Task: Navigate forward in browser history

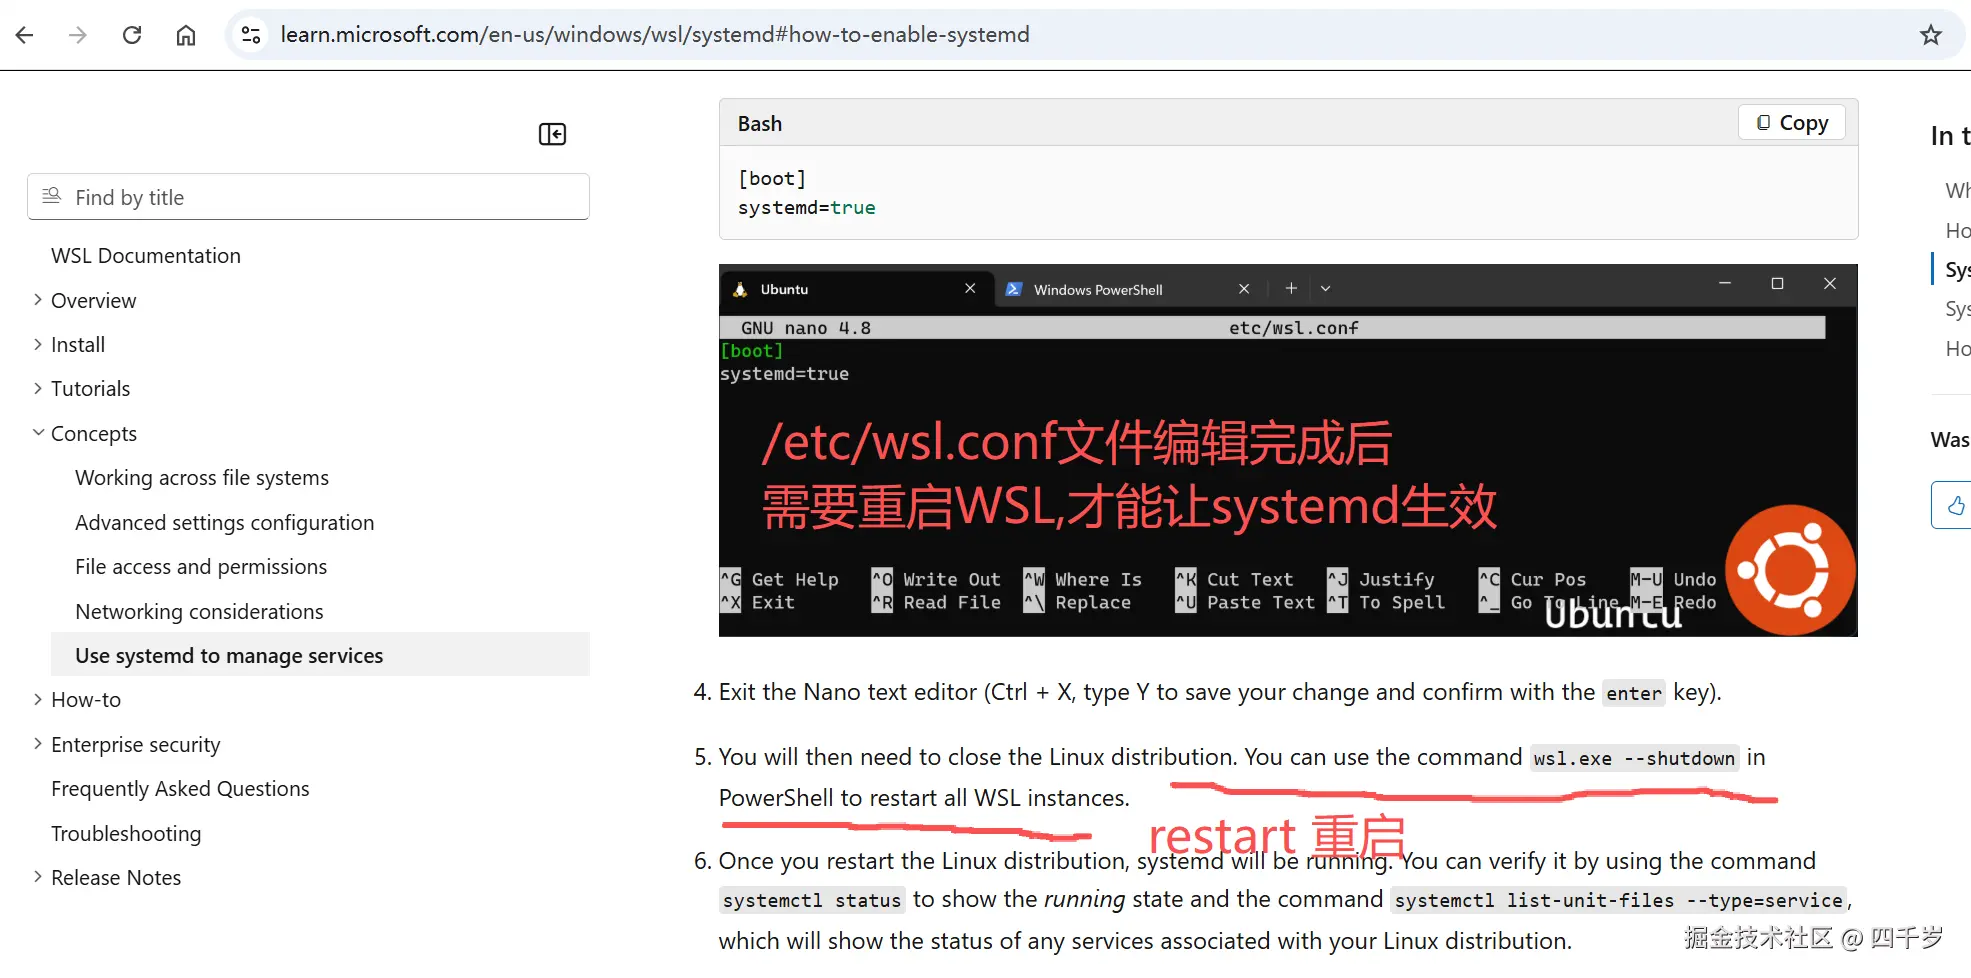Action: coord(78,34)
